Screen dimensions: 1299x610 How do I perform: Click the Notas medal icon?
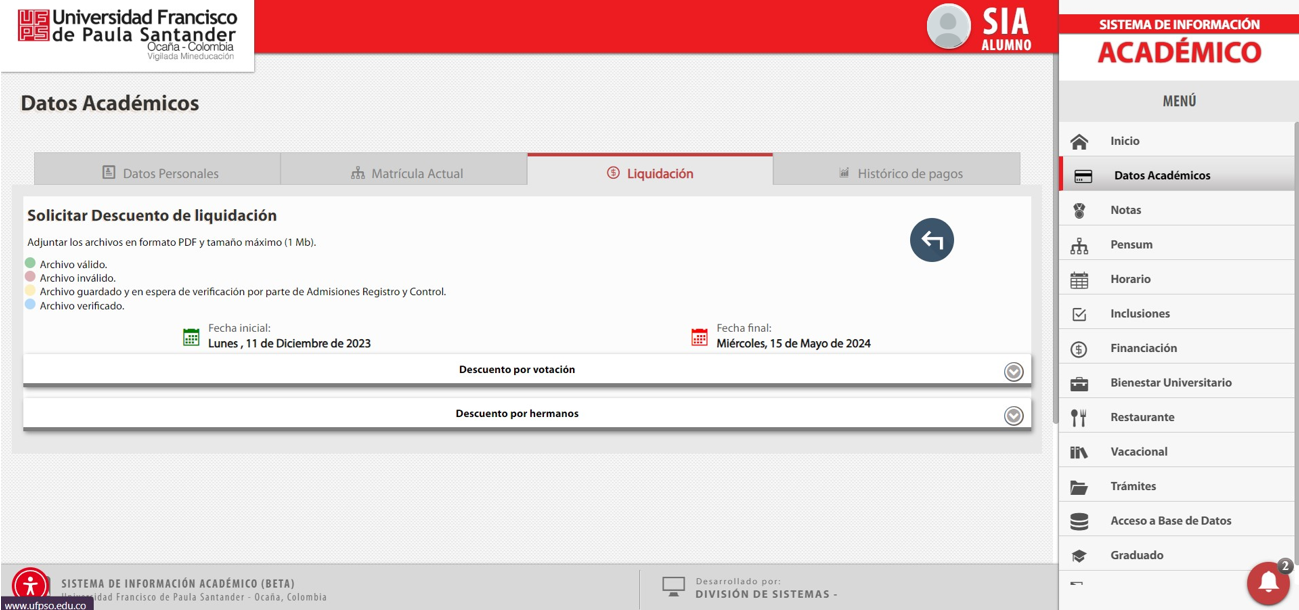pyautogui.click(x=1079, y=210)
